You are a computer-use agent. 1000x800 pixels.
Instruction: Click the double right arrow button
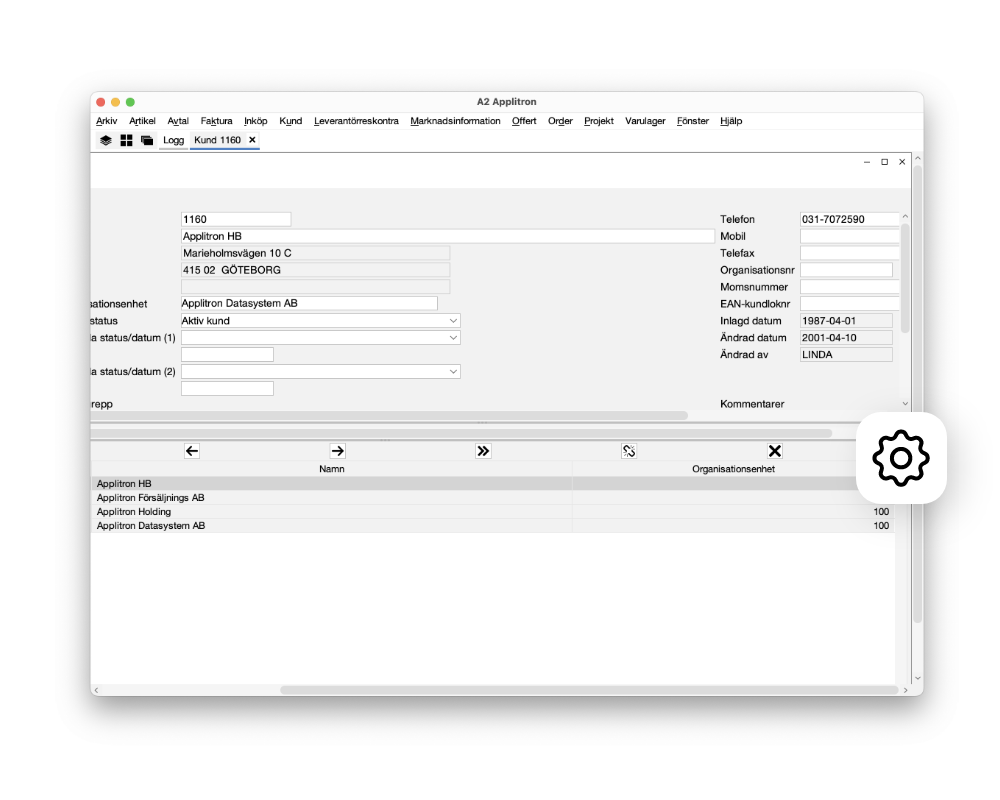coord(483,451)
